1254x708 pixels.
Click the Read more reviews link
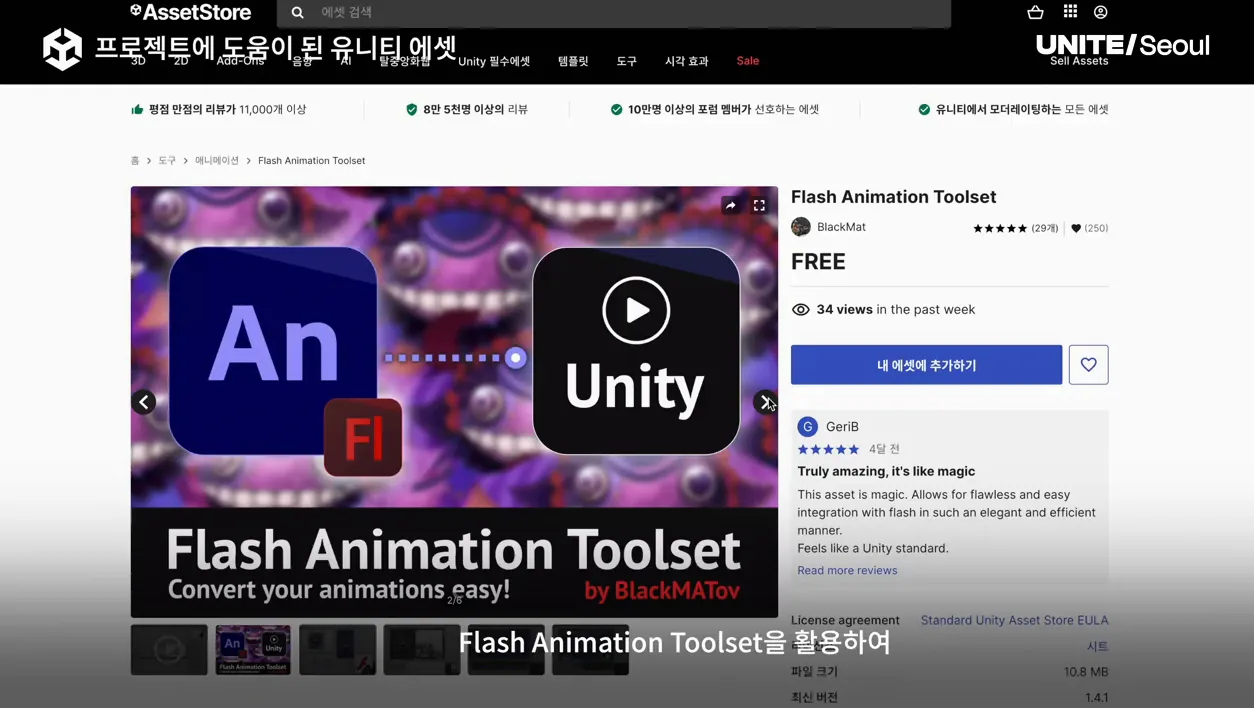point(847,570)
